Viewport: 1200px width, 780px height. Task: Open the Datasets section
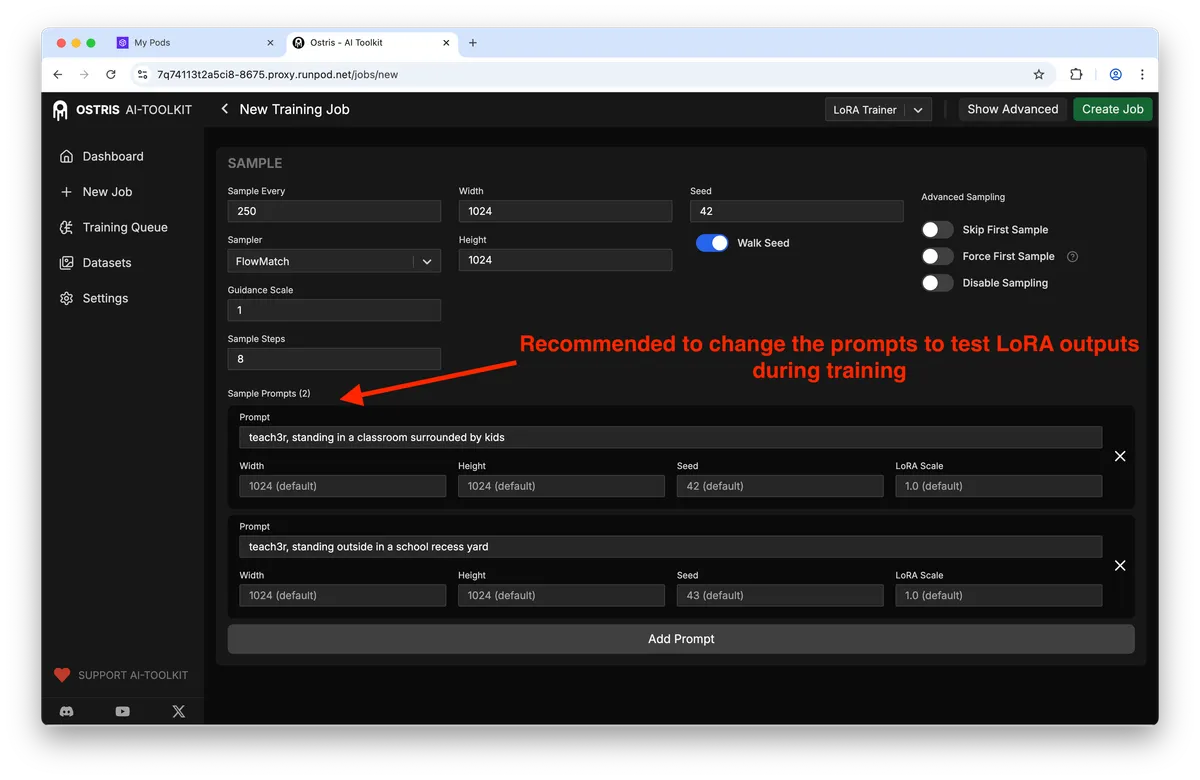tap(105, 262)
